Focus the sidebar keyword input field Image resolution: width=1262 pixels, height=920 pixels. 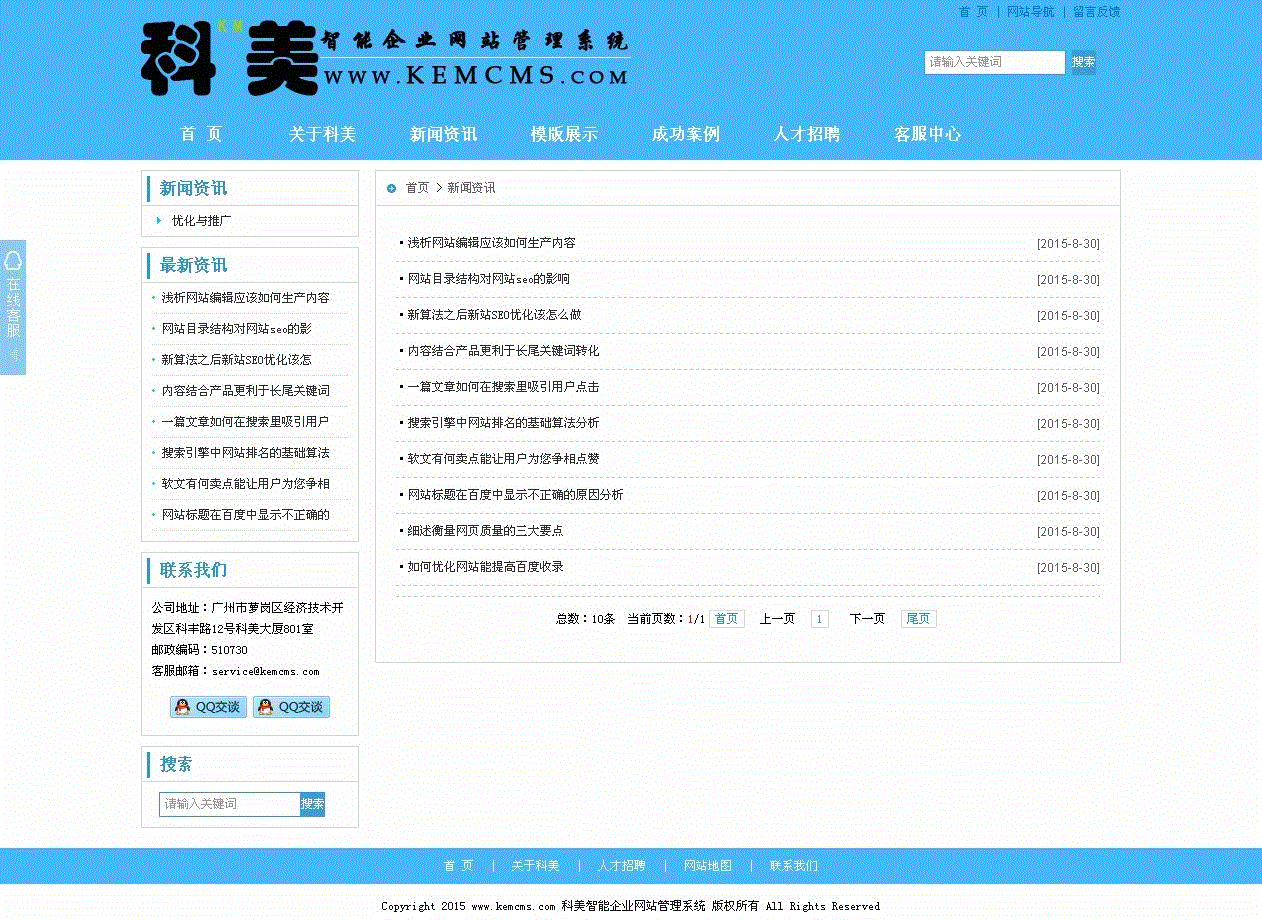pos(229,804)
